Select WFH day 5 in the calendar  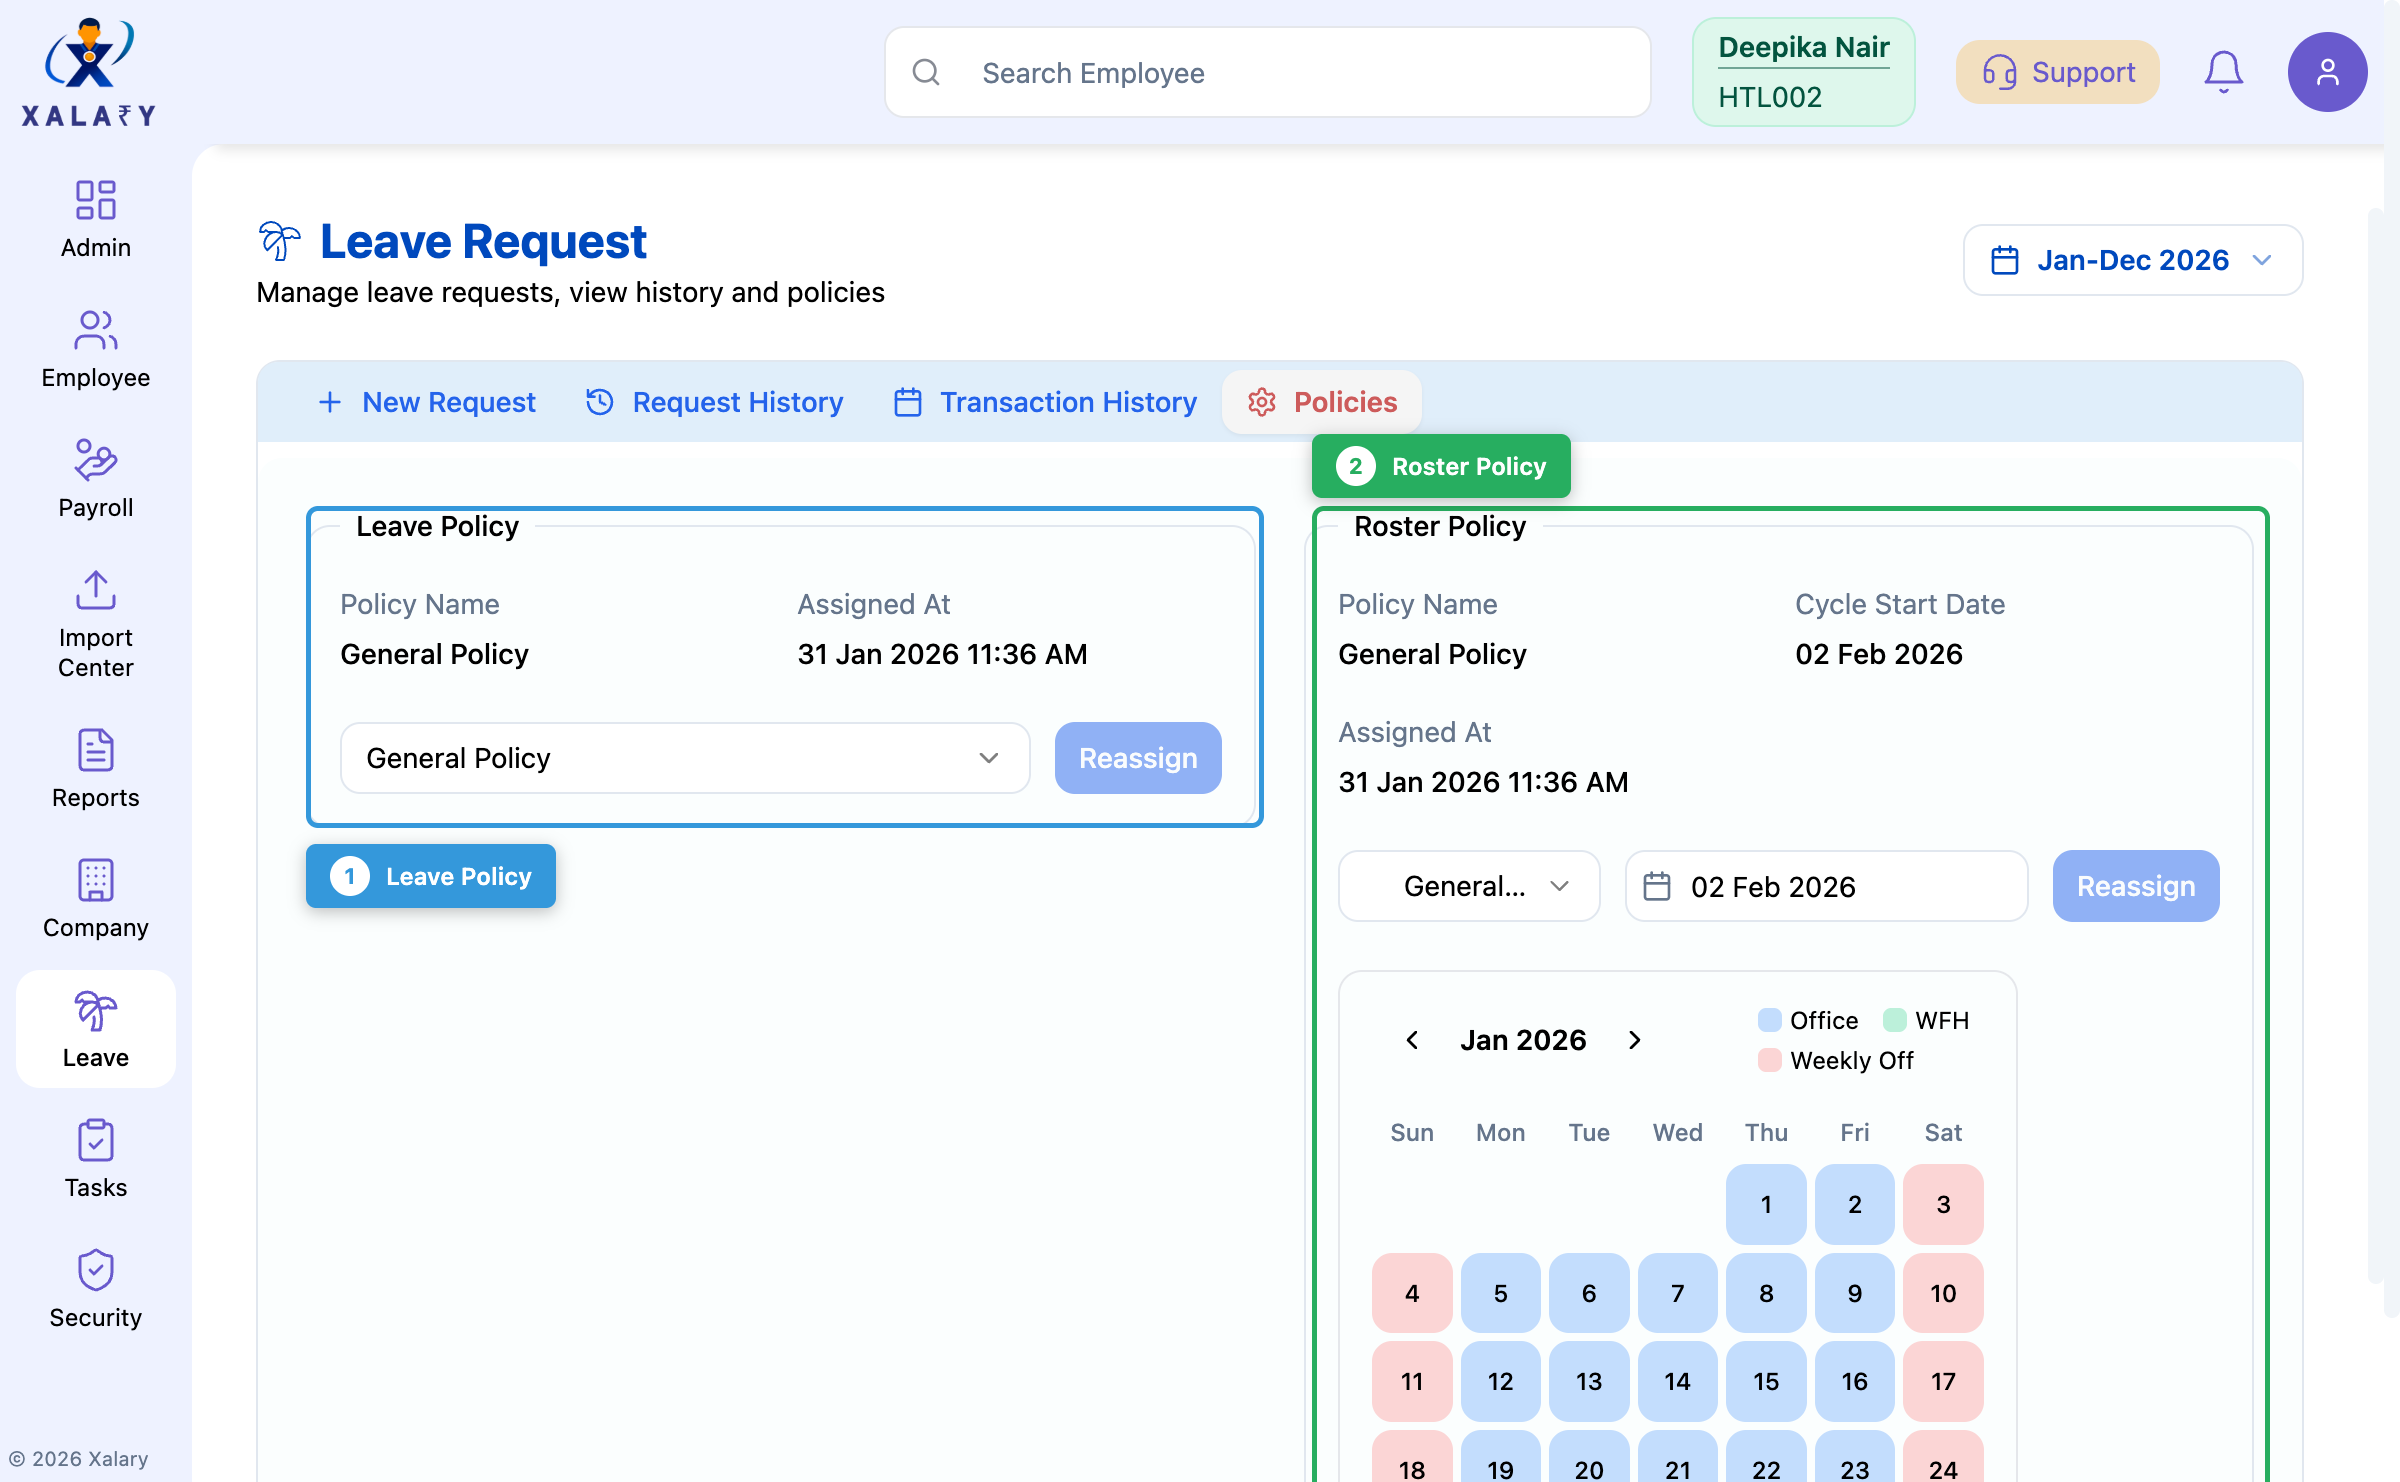(x=1500, y=1292)
